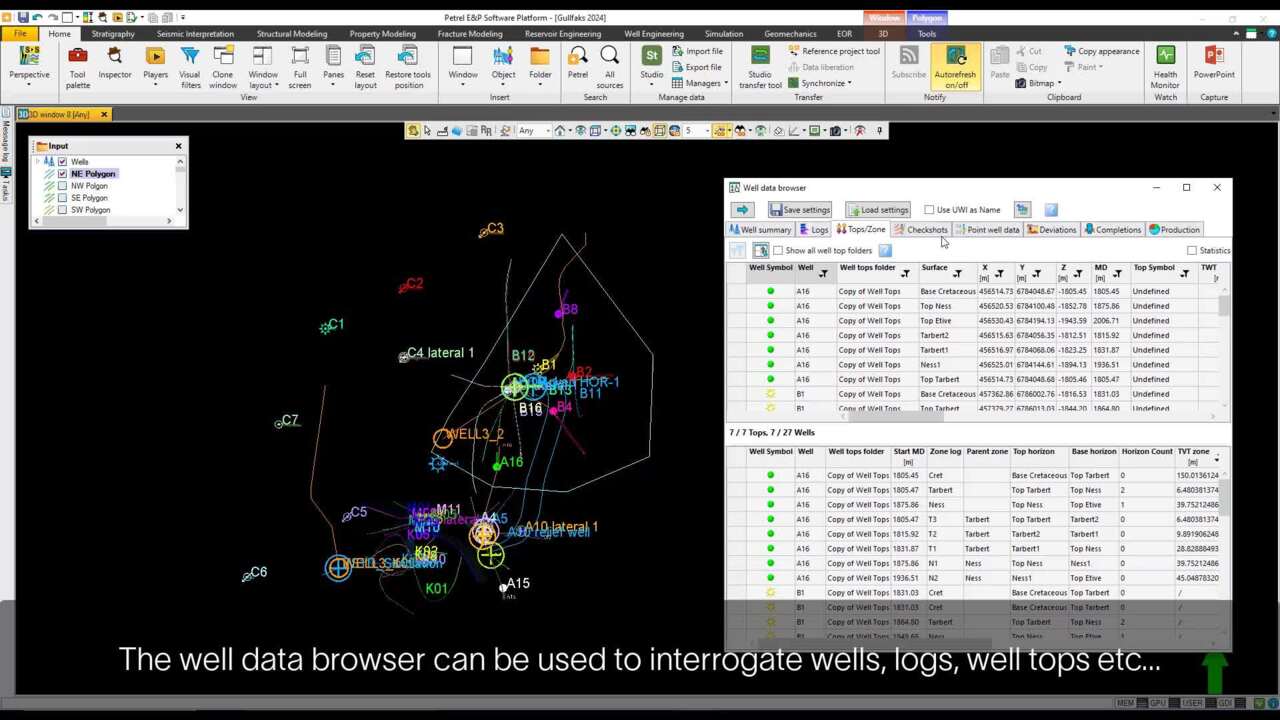Click the help icon next to Show all well top folders
Screen dimensions: 1280x720
pyautogui.click(x=885, y=251)
